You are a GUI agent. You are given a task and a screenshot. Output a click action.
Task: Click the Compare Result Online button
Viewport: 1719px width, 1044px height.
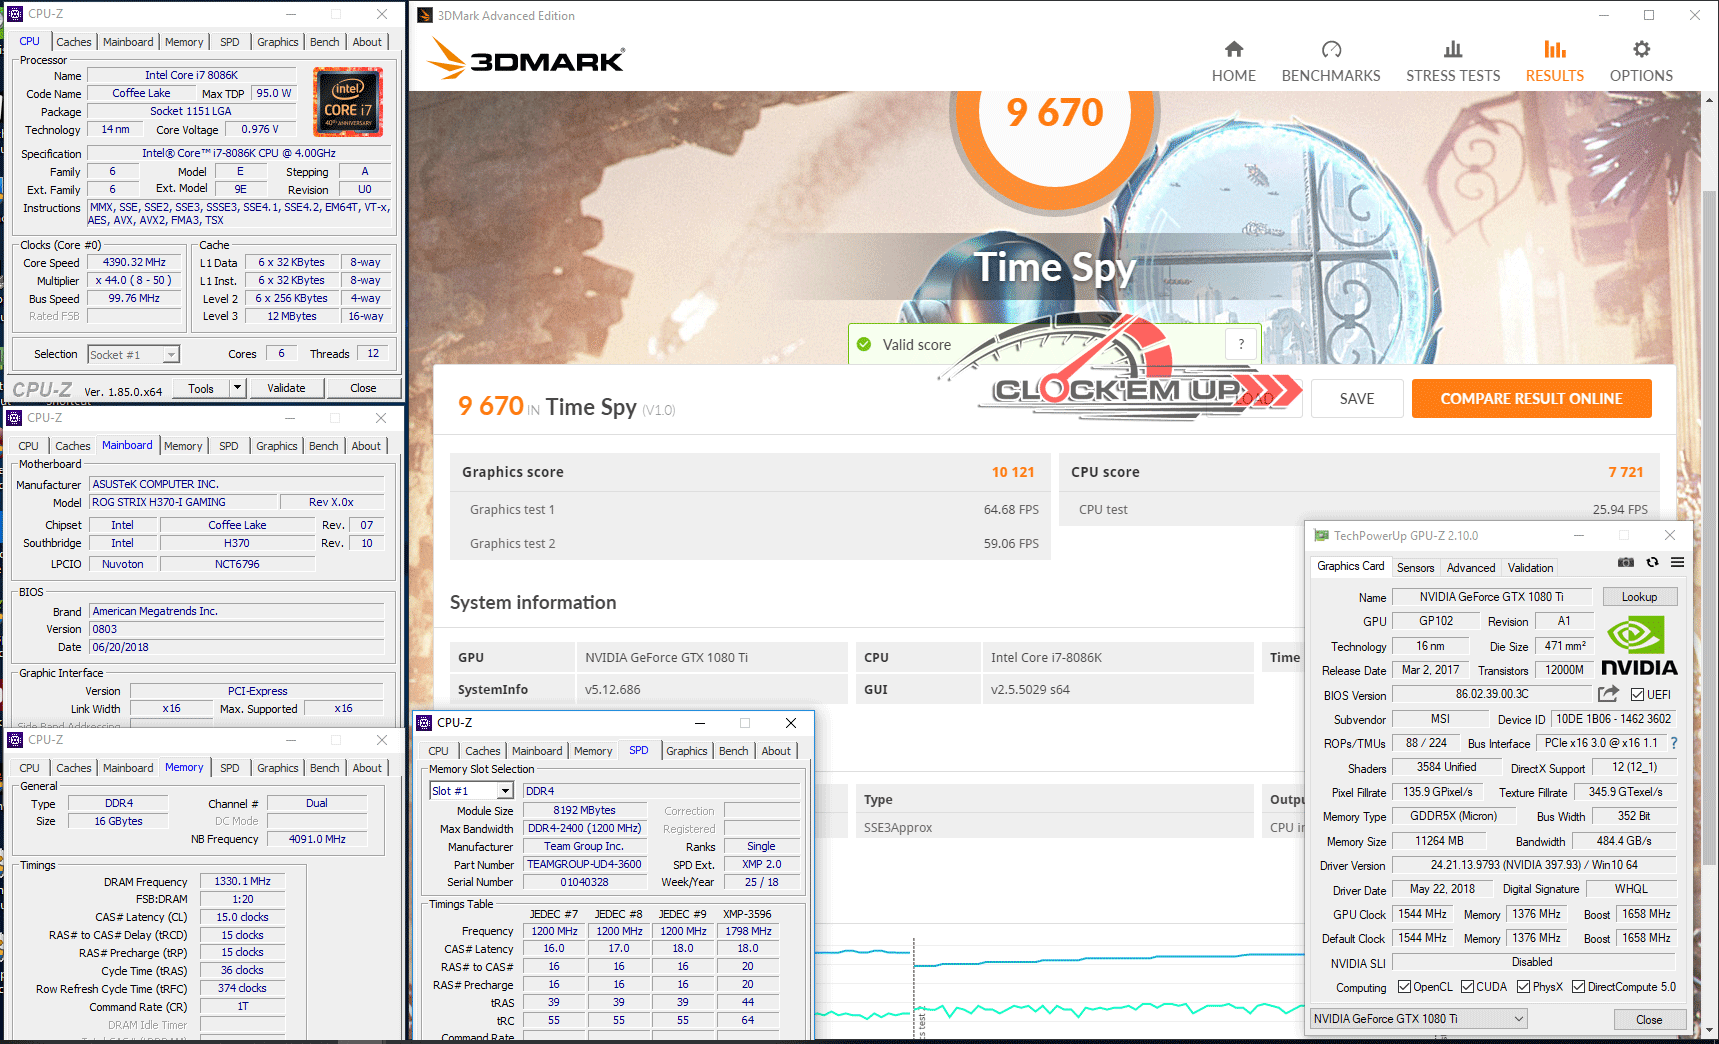tap(1530, 399)
